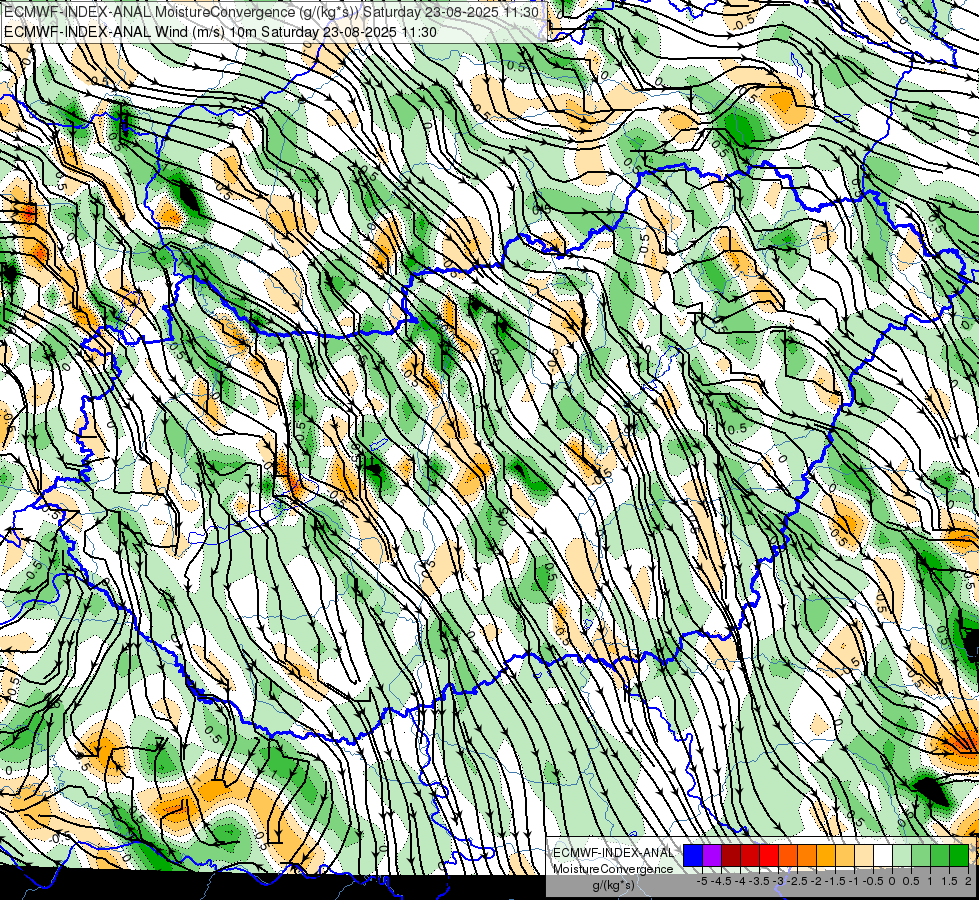Viewport: 979px width, 900px height.
Task: Select the legend swatch between -3.5 and -3
Action: click(x=769, y=855)
